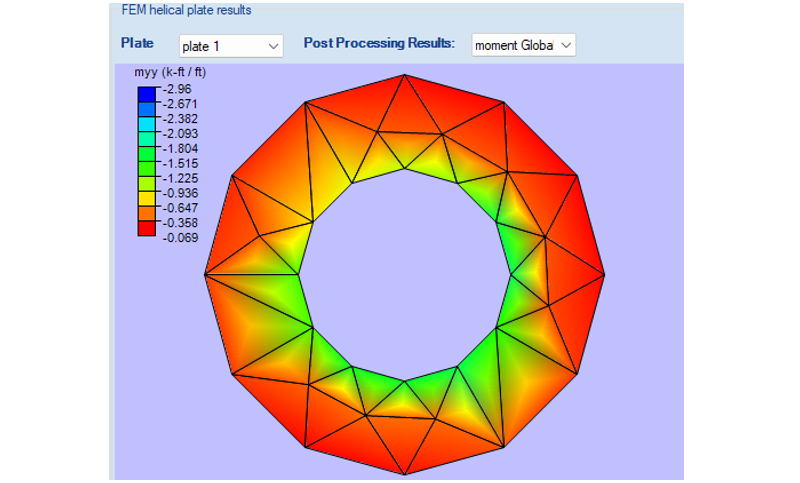Click the legend value -1.225
The image size is (800, 483).
180,179
